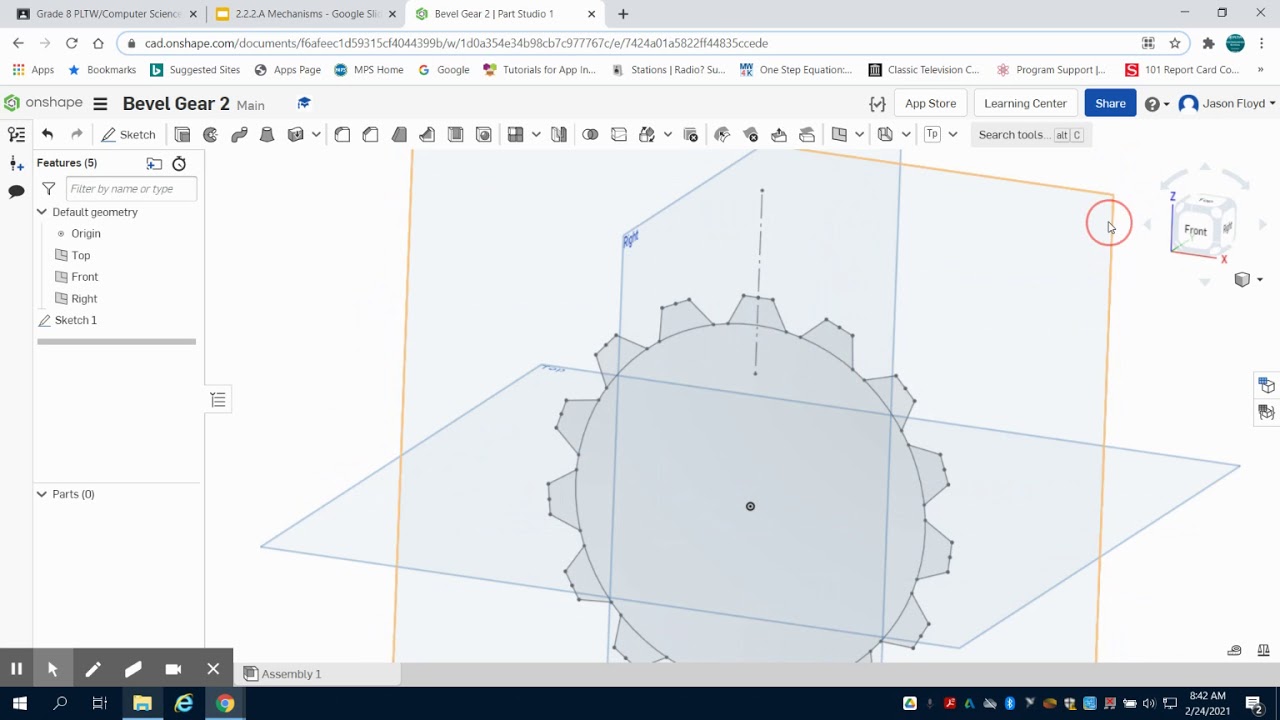Select the Sweep tool

pyautogui.click(x=239, y=135)
